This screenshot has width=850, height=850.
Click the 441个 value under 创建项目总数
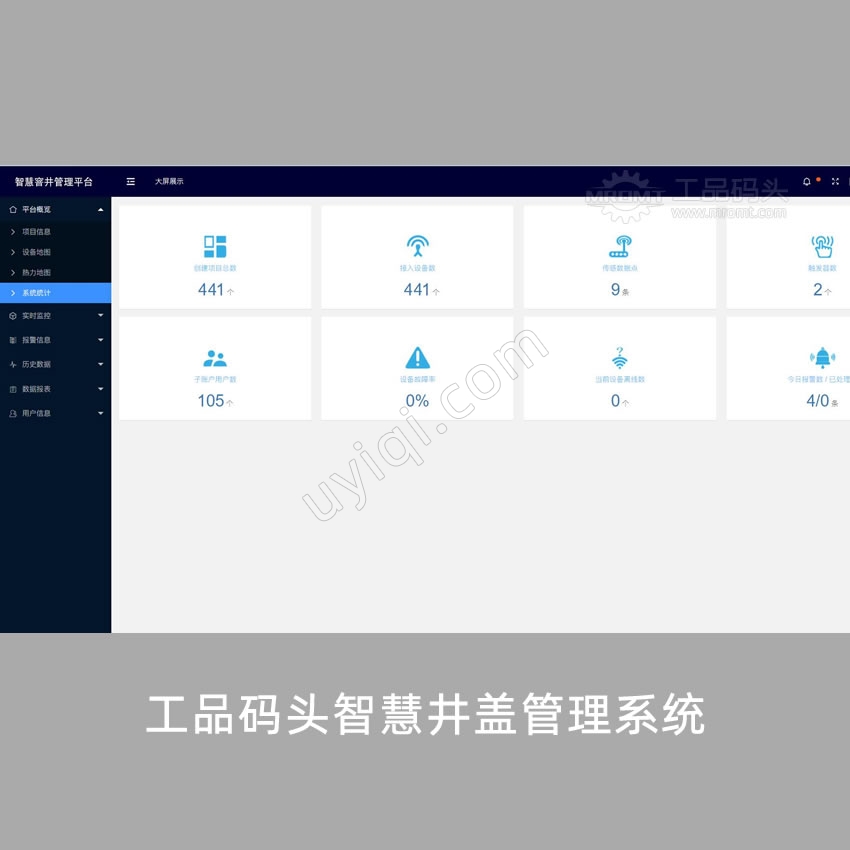tap(216, 289)
